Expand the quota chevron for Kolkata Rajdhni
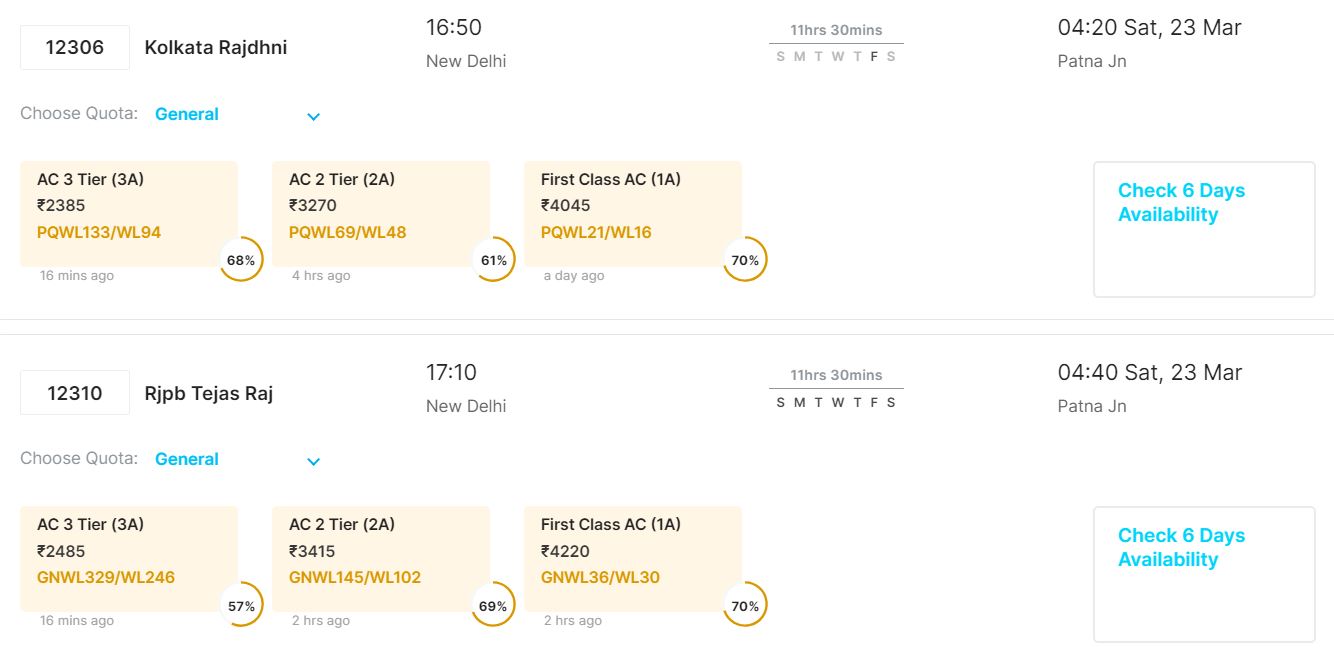 313,116
